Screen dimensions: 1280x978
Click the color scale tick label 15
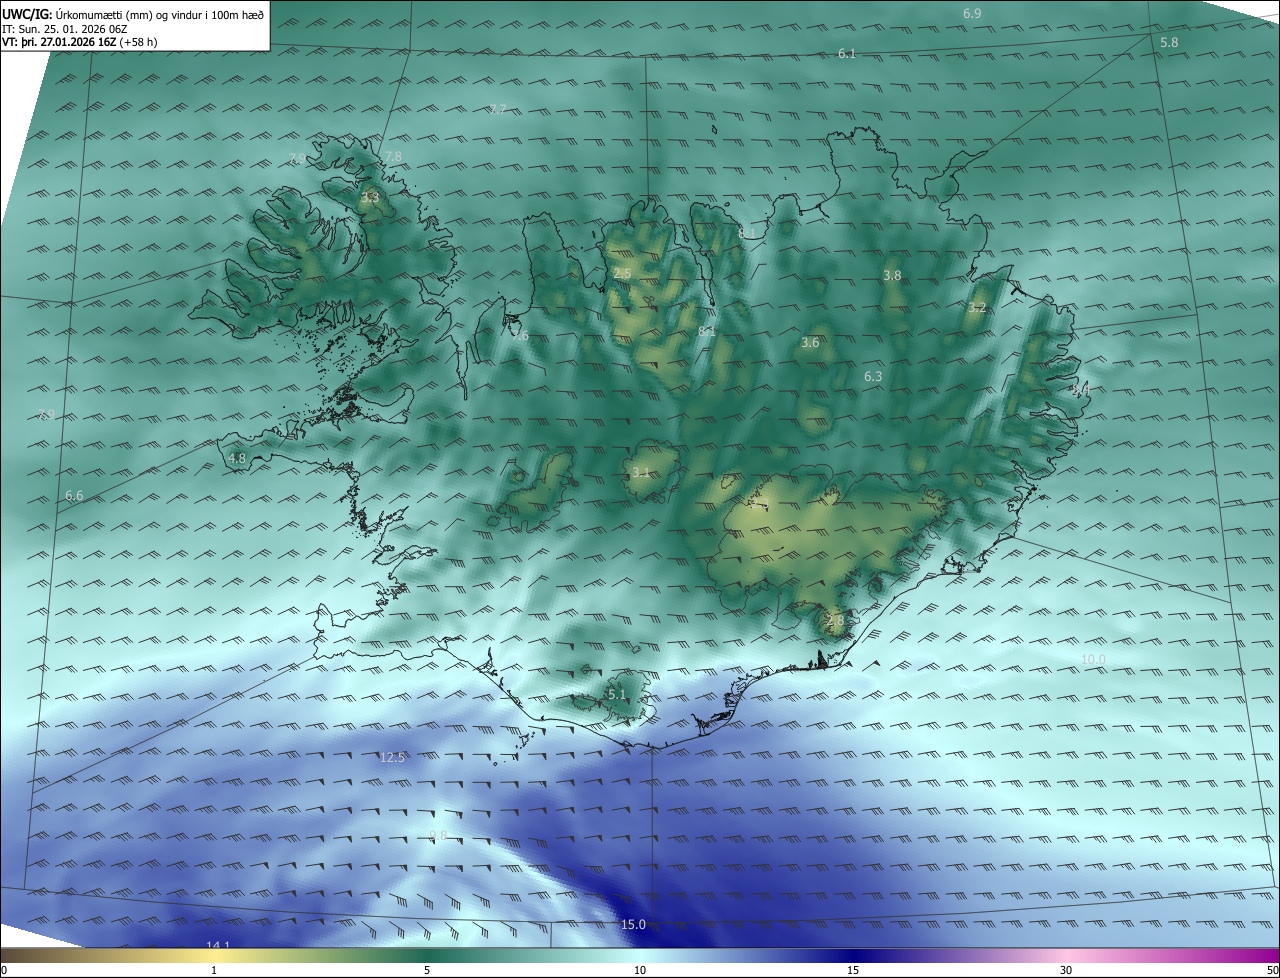(853, 970)
